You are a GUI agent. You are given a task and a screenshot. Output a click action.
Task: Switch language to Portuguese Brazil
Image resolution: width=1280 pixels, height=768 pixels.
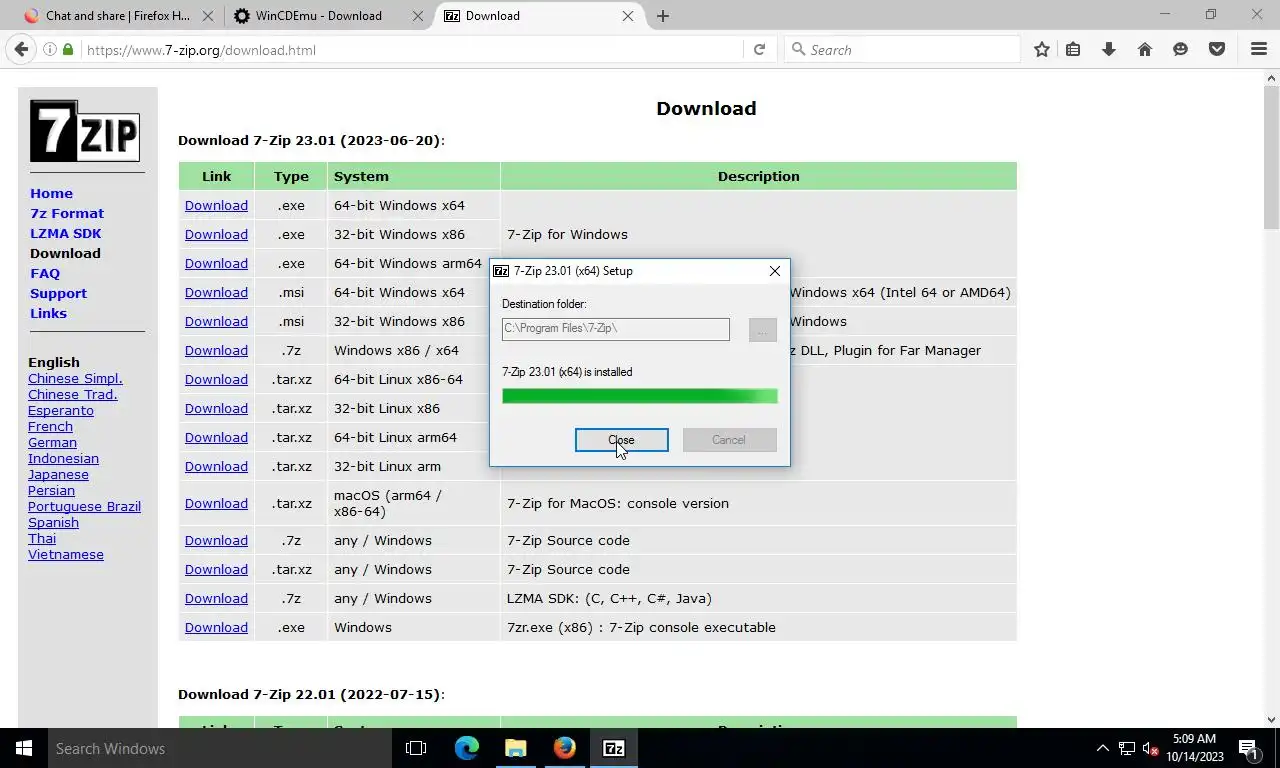(x=84, y=506)
